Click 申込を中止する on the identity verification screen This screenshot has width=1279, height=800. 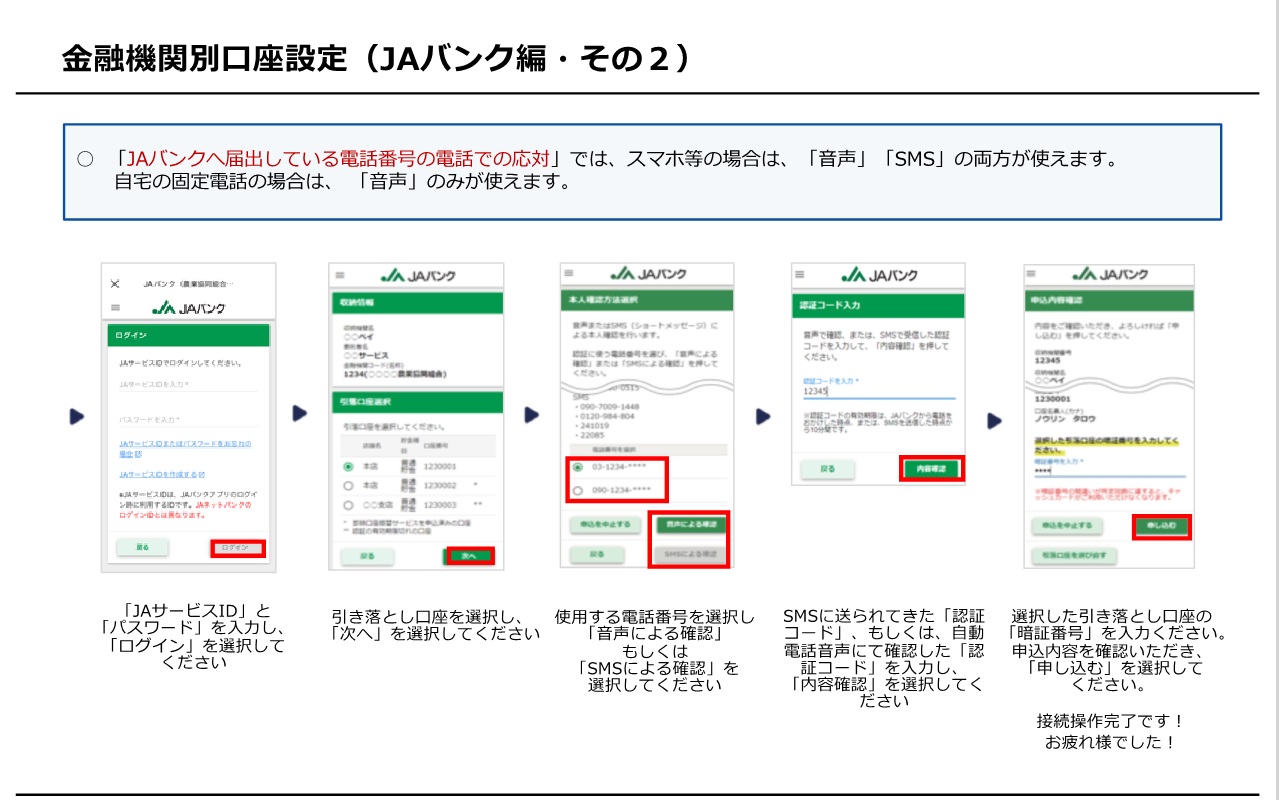point(603,524)
